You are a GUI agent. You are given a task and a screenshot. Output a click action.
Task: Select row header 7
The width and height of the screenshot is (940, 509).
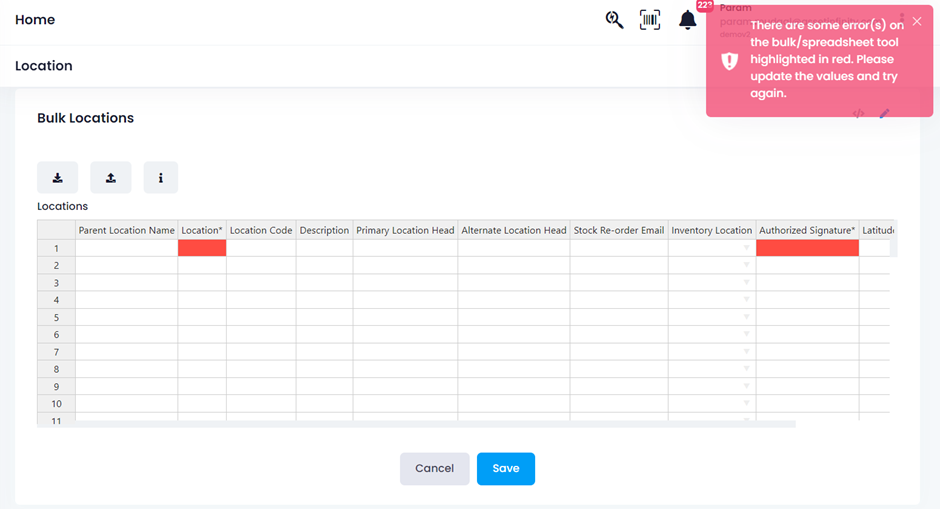tap(56, 352)
